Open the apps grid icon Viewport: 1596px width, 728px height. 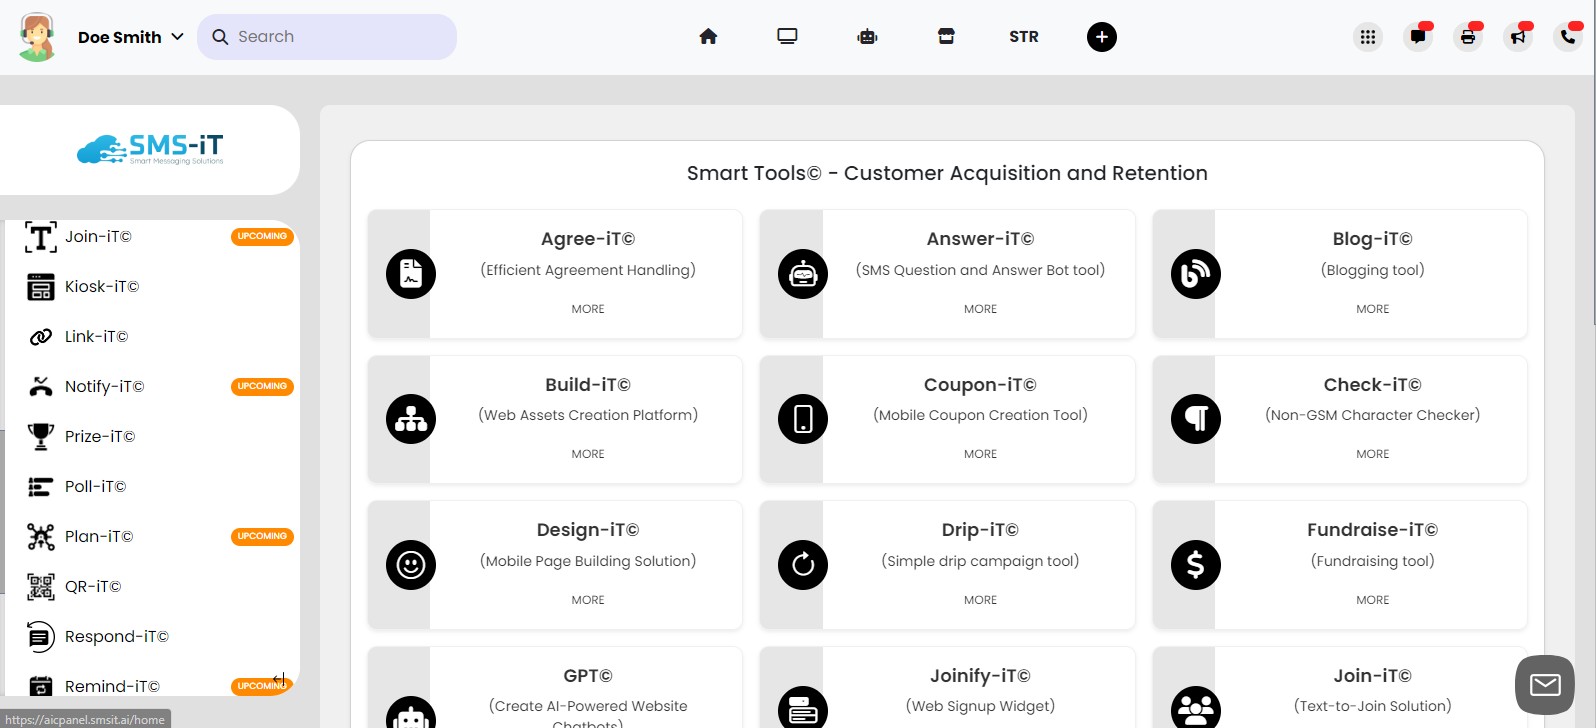pos(1367,37)
